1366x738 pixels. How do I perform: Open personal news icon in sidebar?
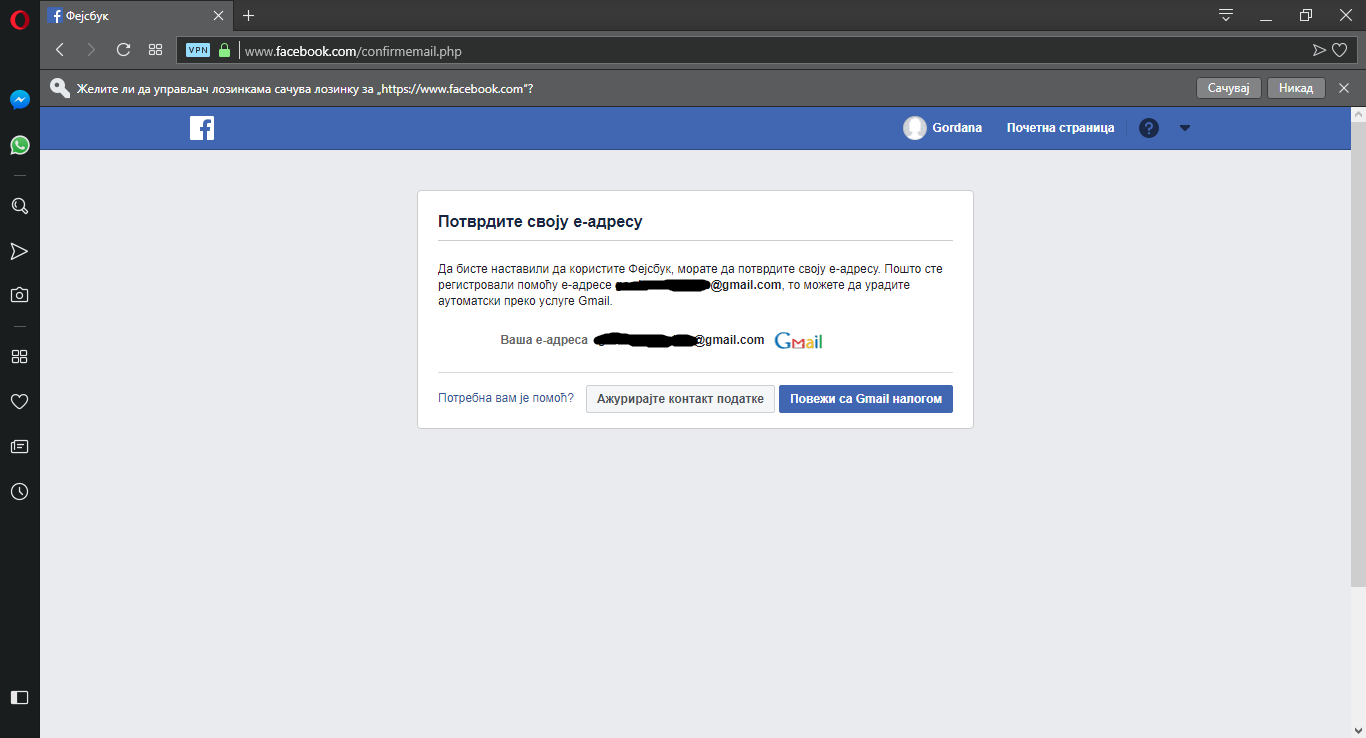coord(20,447)
